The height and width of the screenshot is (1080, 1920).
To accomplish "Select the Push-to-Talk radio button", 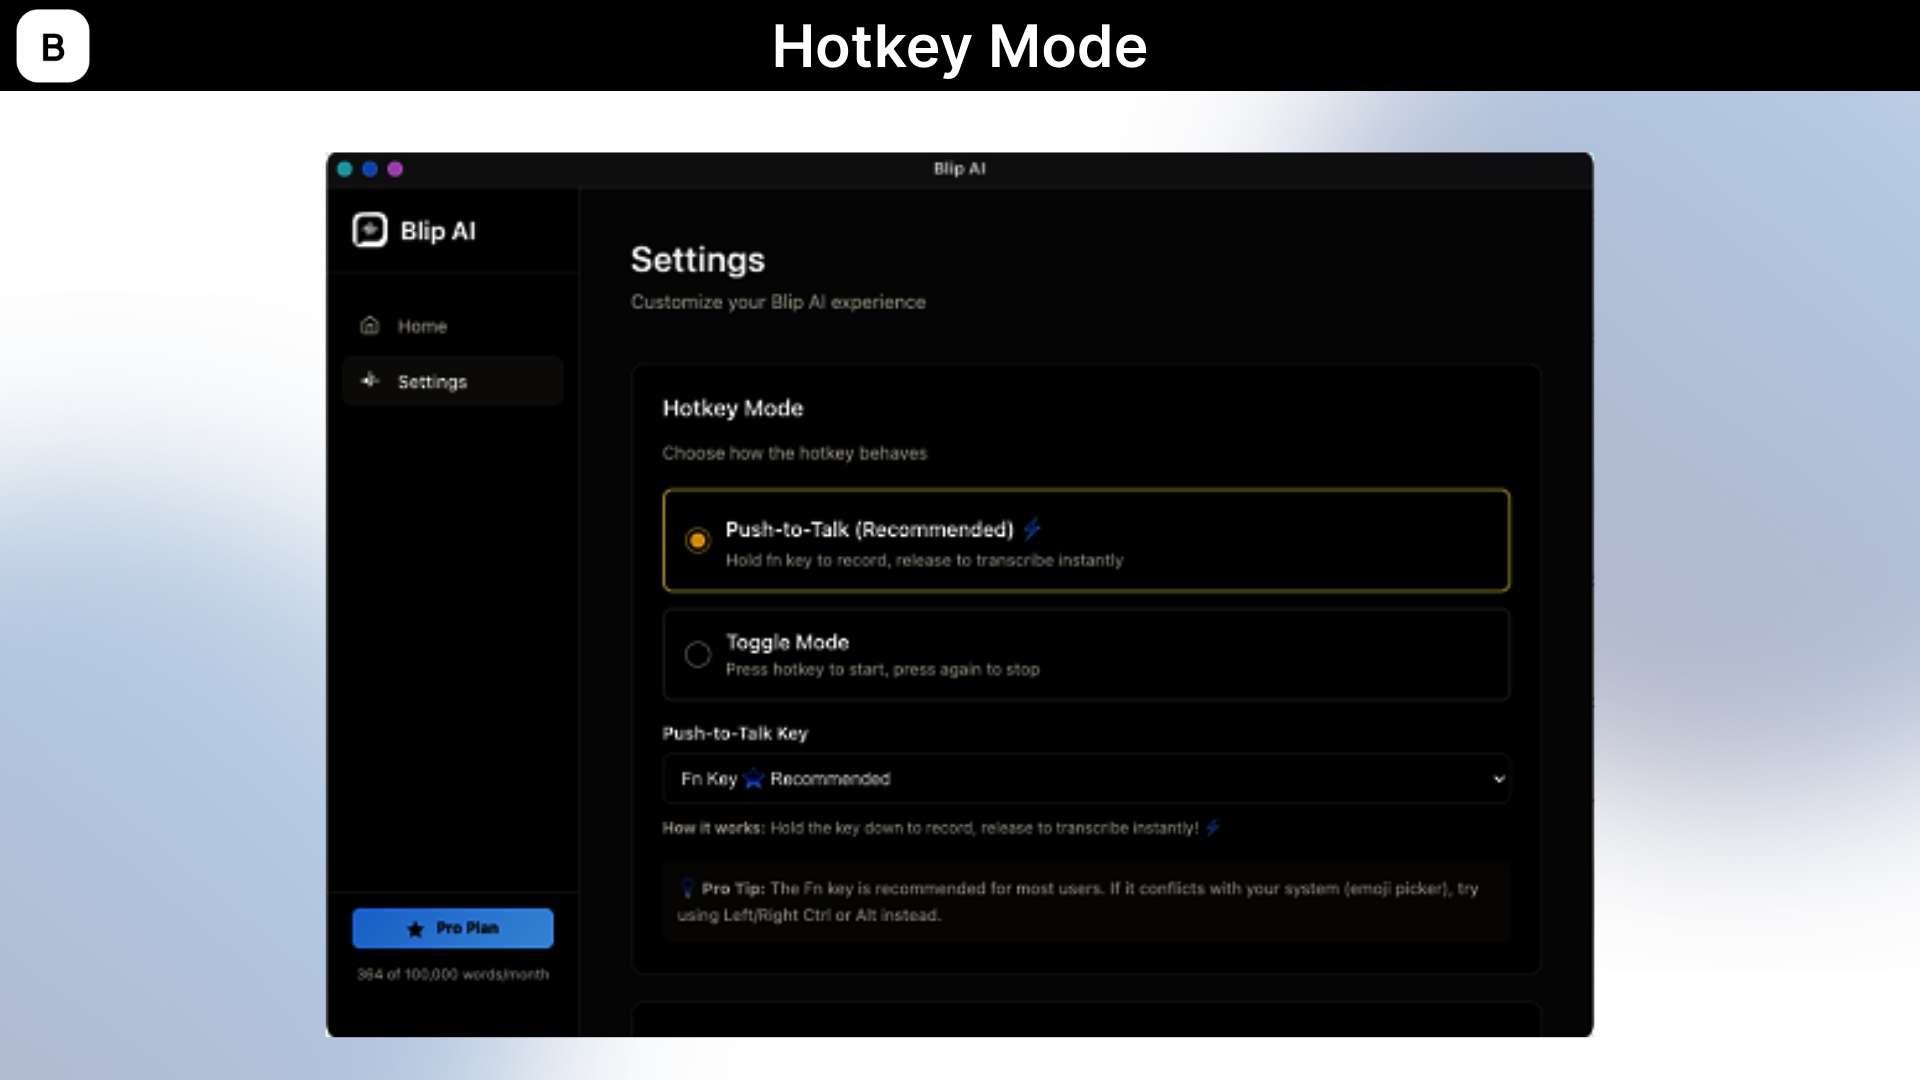I will pos(698,540).
